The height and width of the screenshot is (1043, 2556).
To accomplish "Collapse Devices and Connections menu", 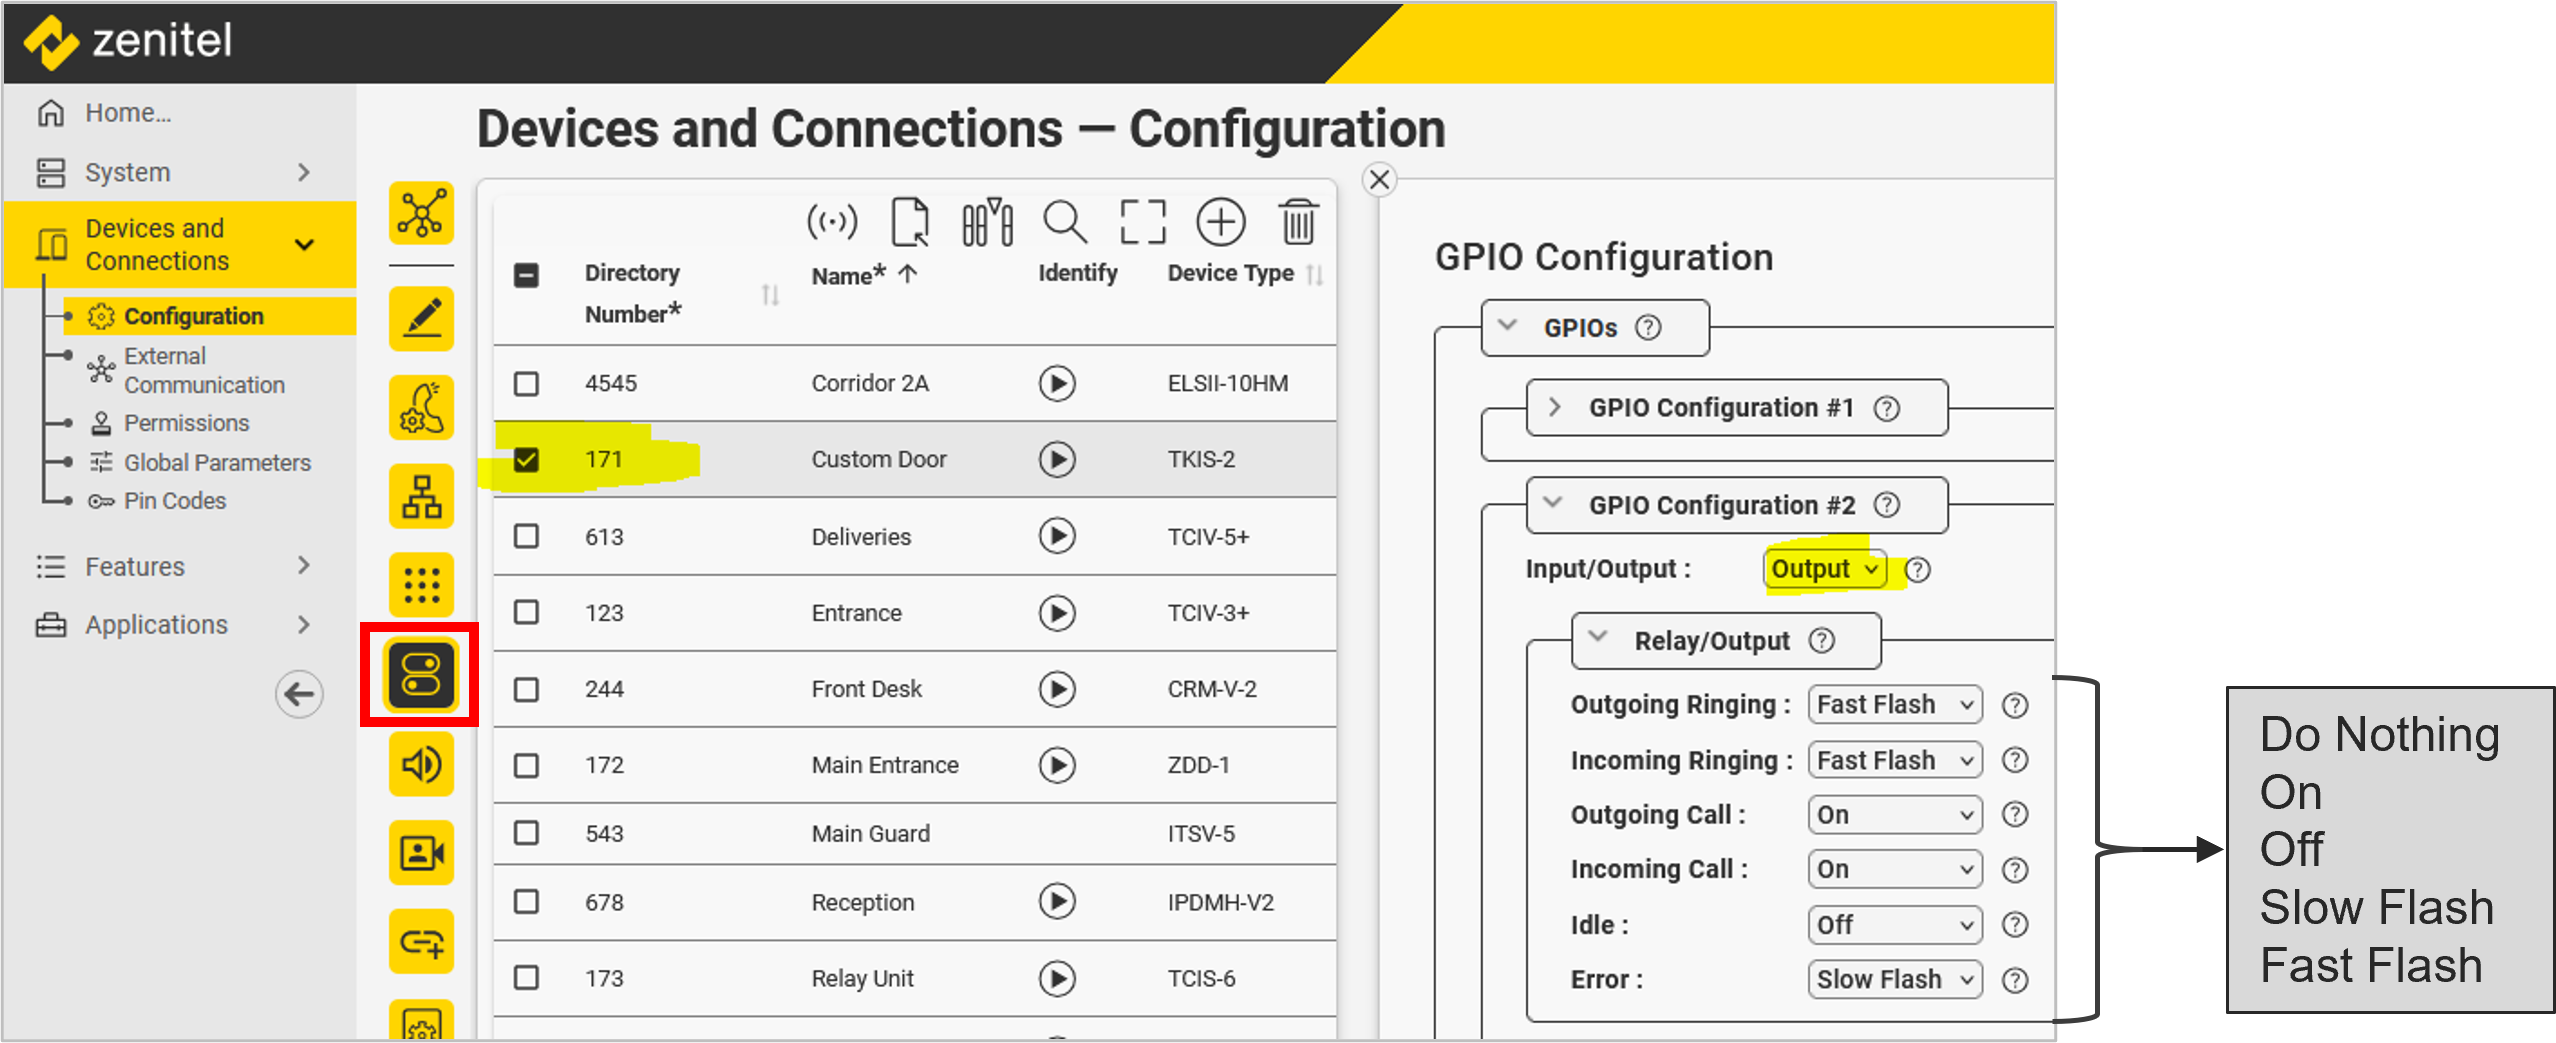I will pyautogui.click(x=179, y=244).
